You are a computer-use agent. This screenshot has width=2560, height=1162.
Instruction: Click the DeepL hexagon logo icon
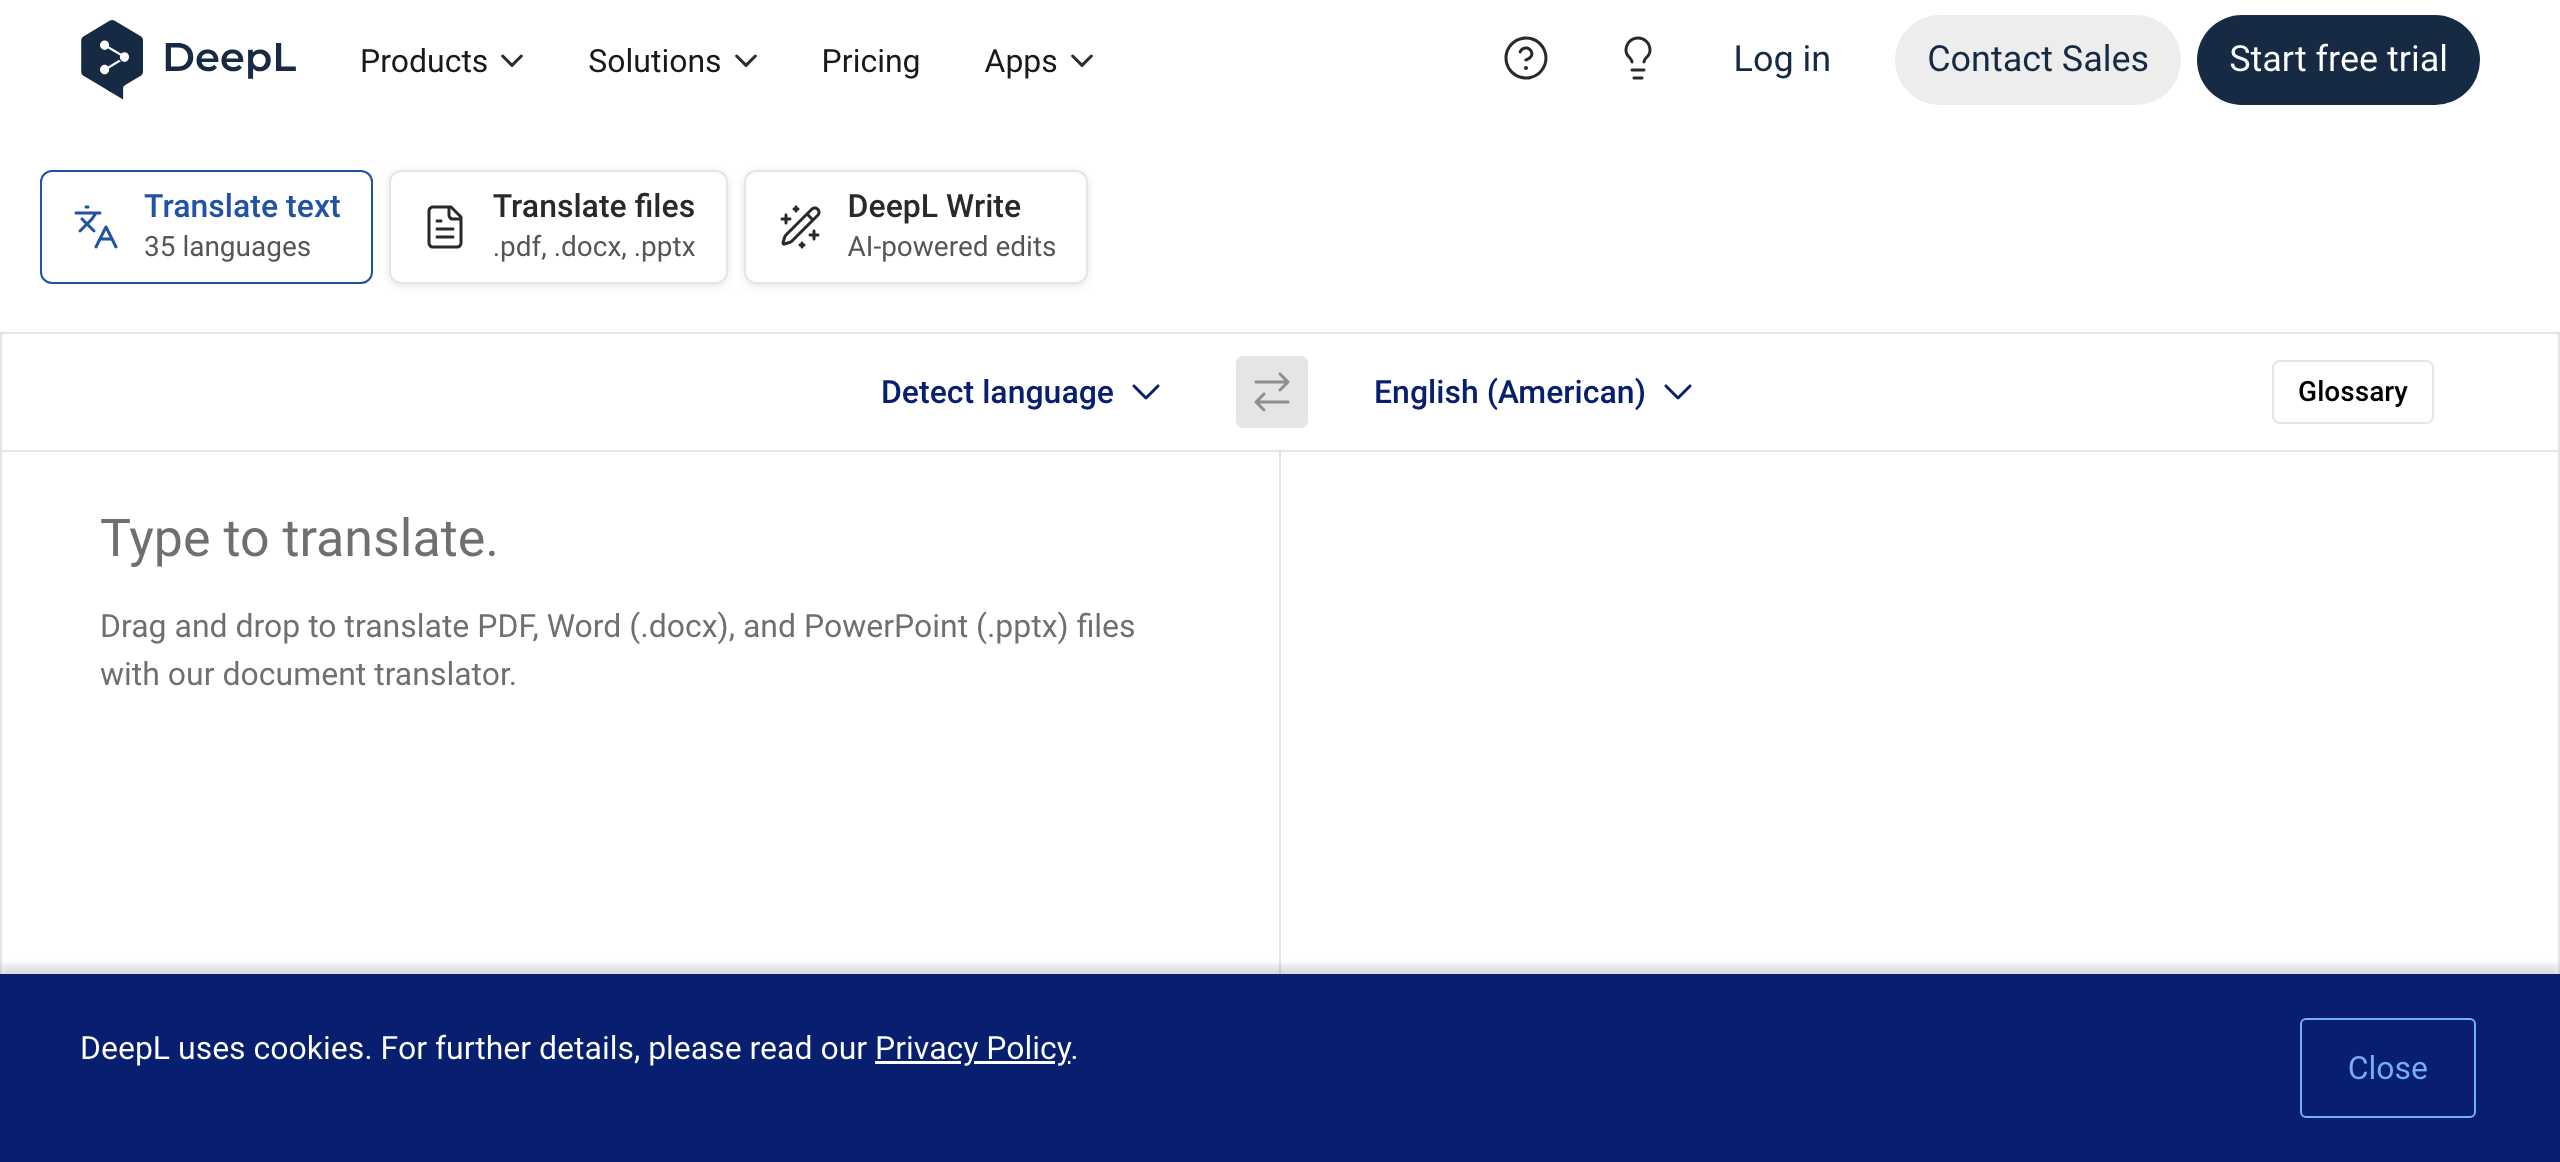coord(111,59)
